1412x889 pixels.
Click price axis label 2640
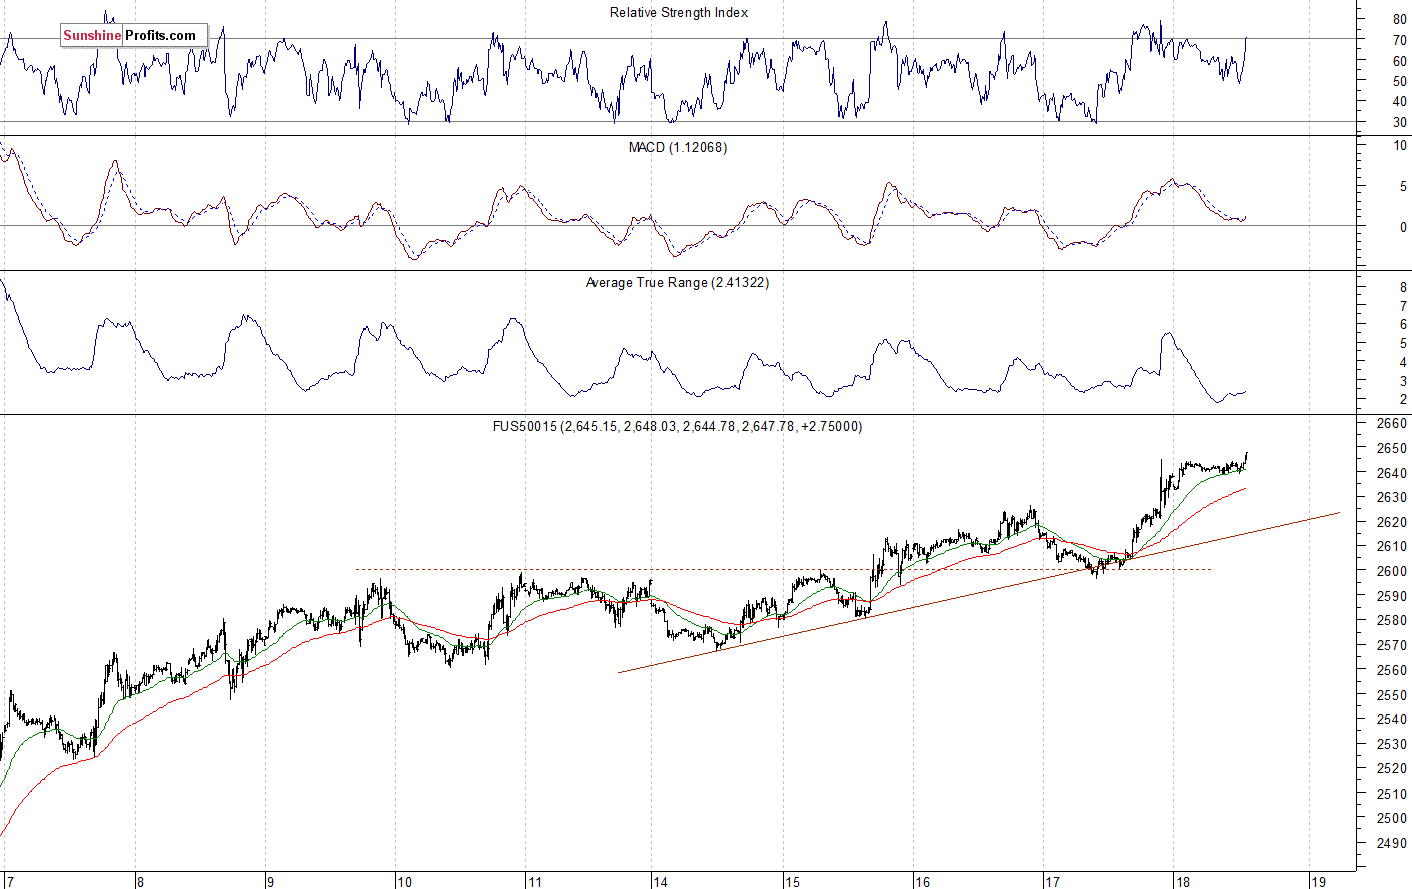[x=1391, y=472]
